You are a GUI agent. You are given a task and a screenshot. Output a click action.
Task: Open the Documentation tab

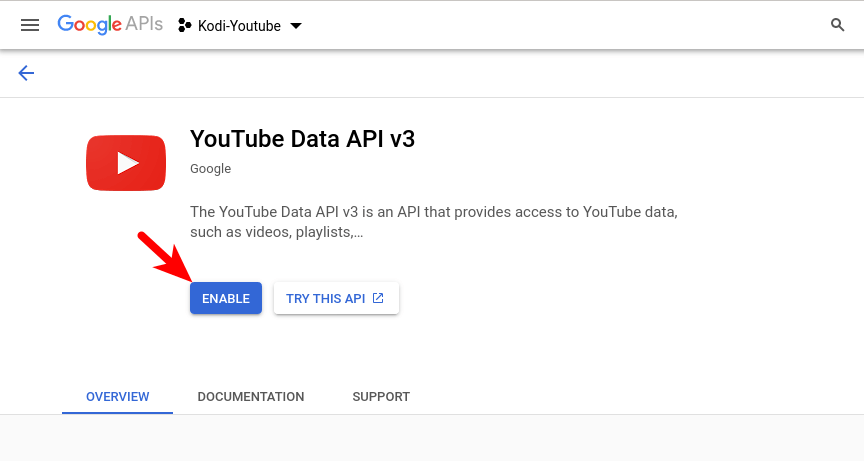pos(251,397)
